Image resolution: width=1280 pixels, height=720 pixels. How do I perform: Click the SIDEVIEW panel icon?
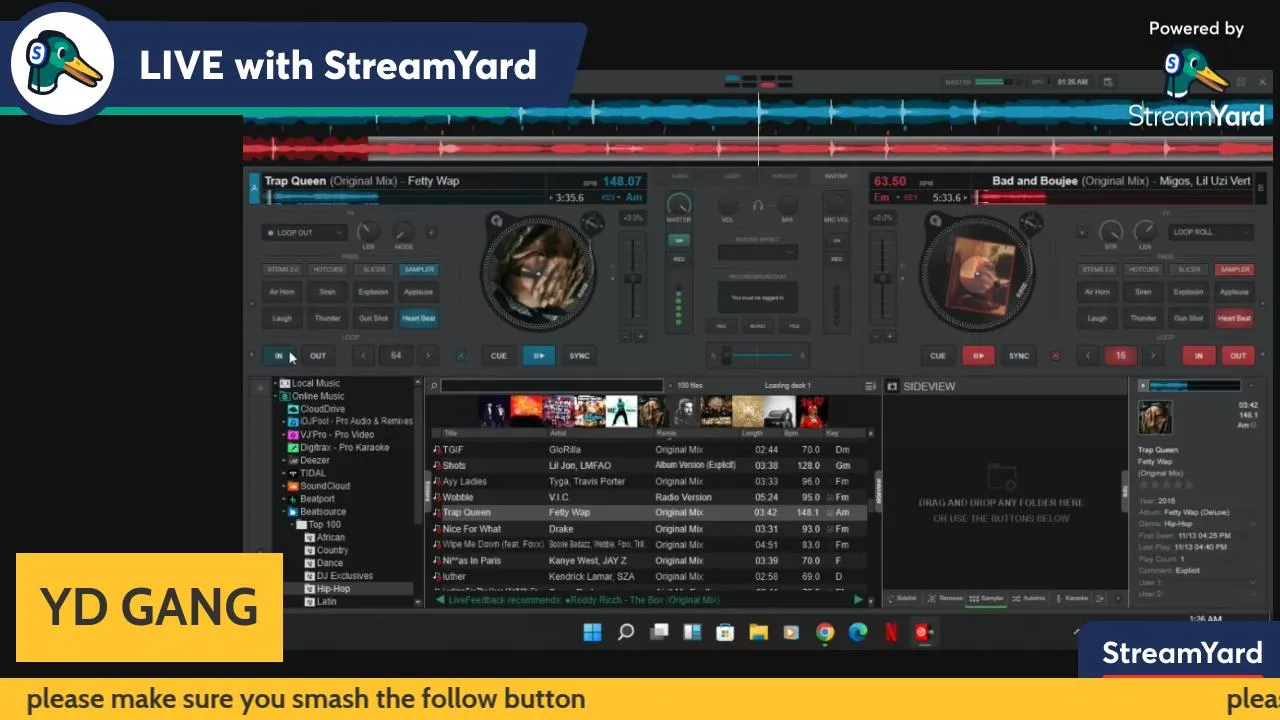[892, 386]
